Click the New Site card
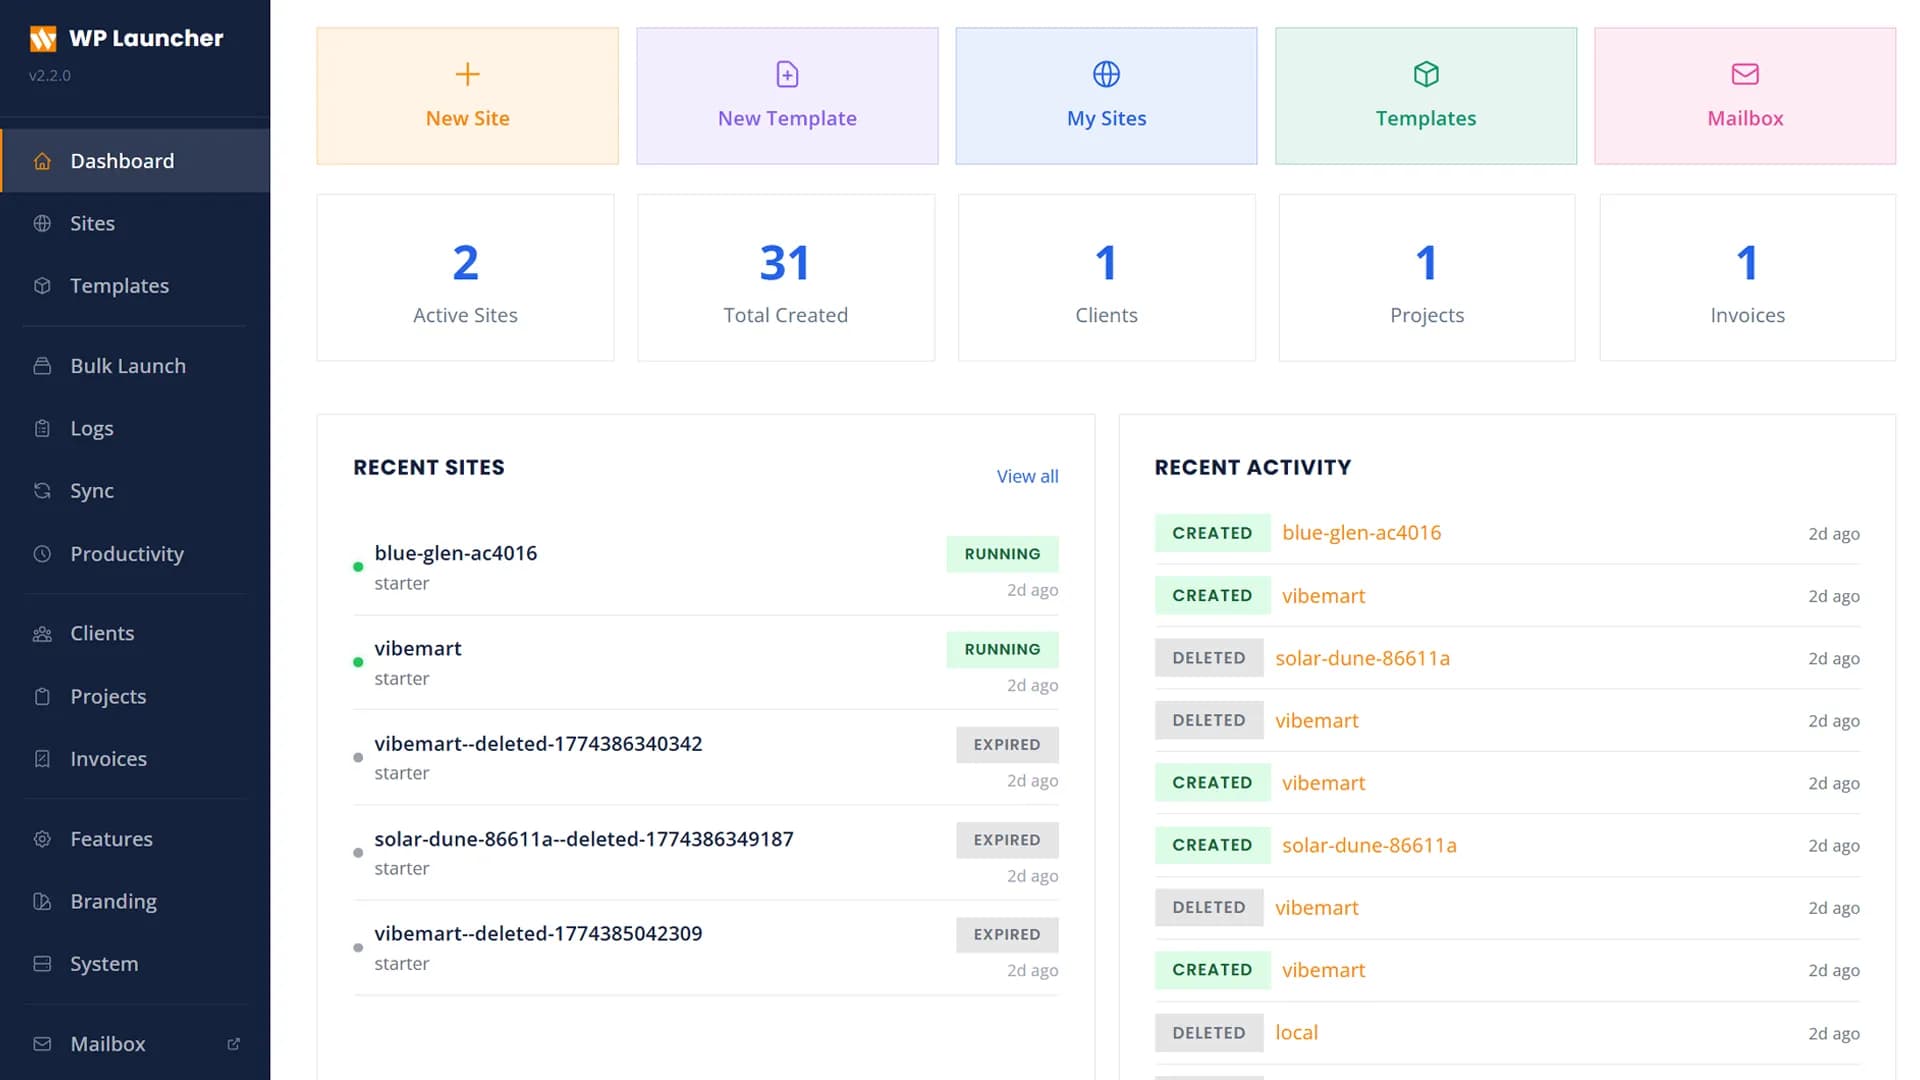 pyautogui.click(x=467, y=96)
